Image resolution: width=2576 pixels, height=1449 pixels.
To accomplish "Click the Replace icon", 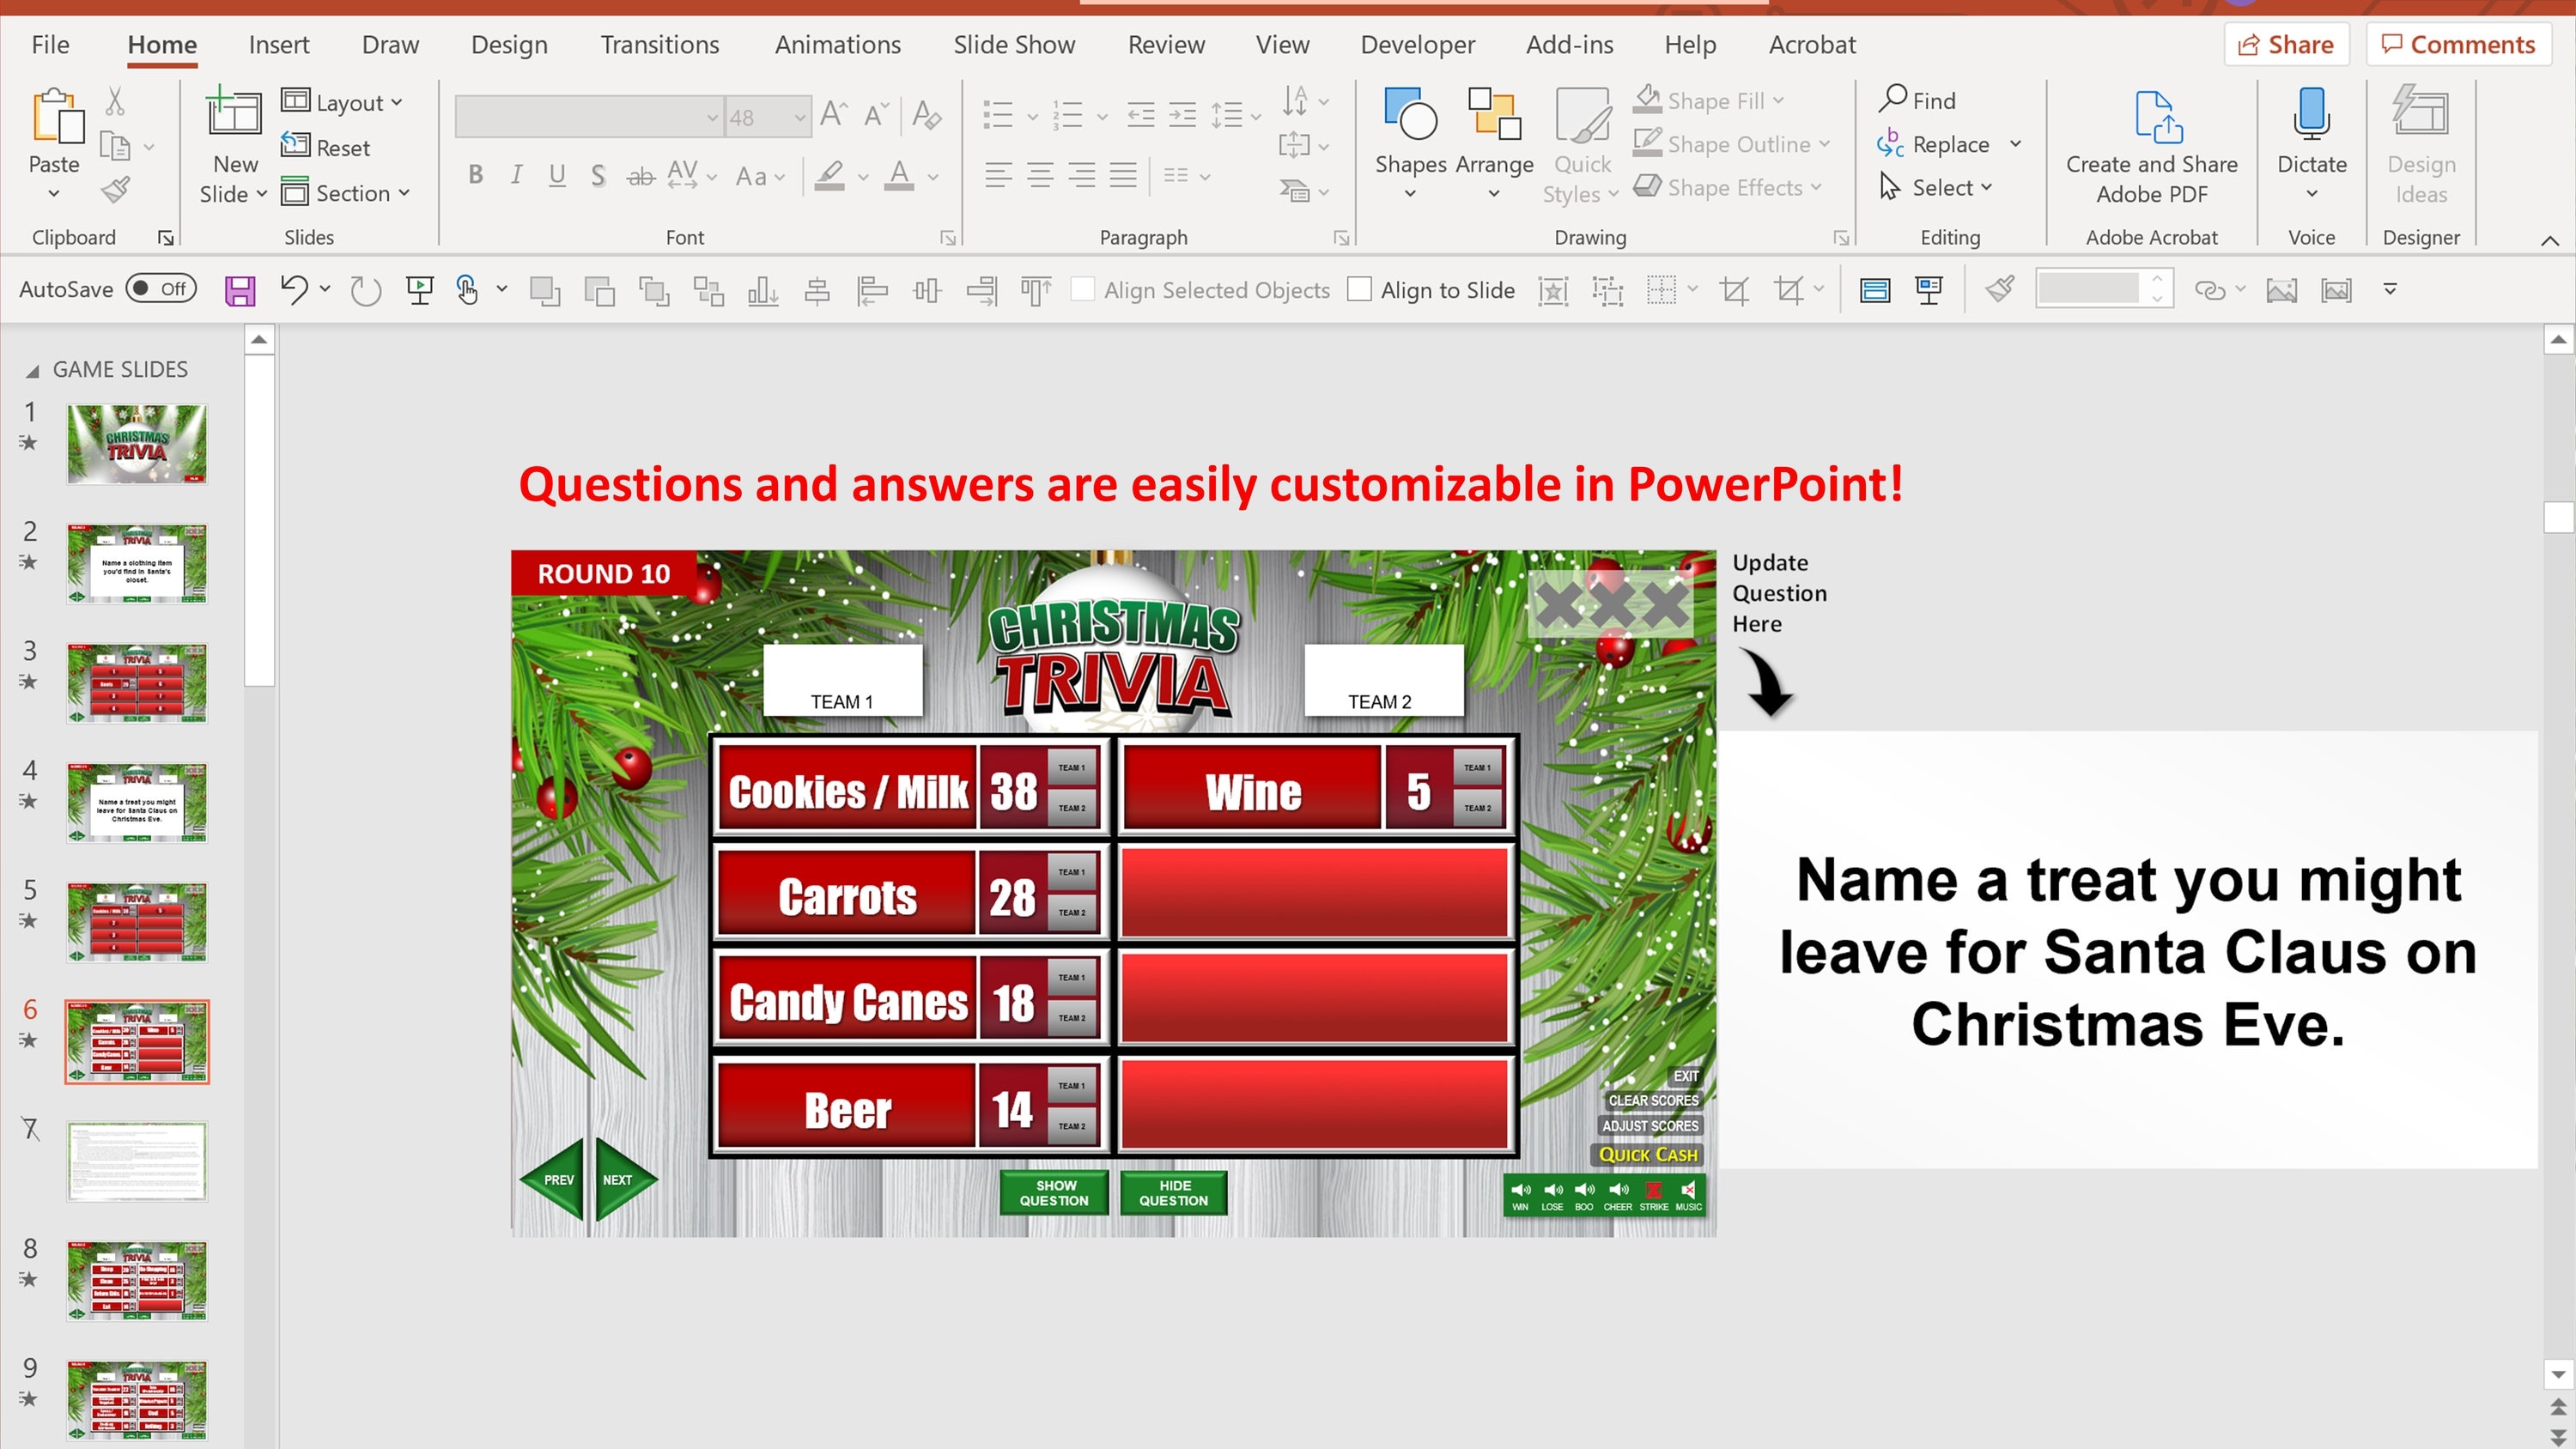I will 1890,144.
